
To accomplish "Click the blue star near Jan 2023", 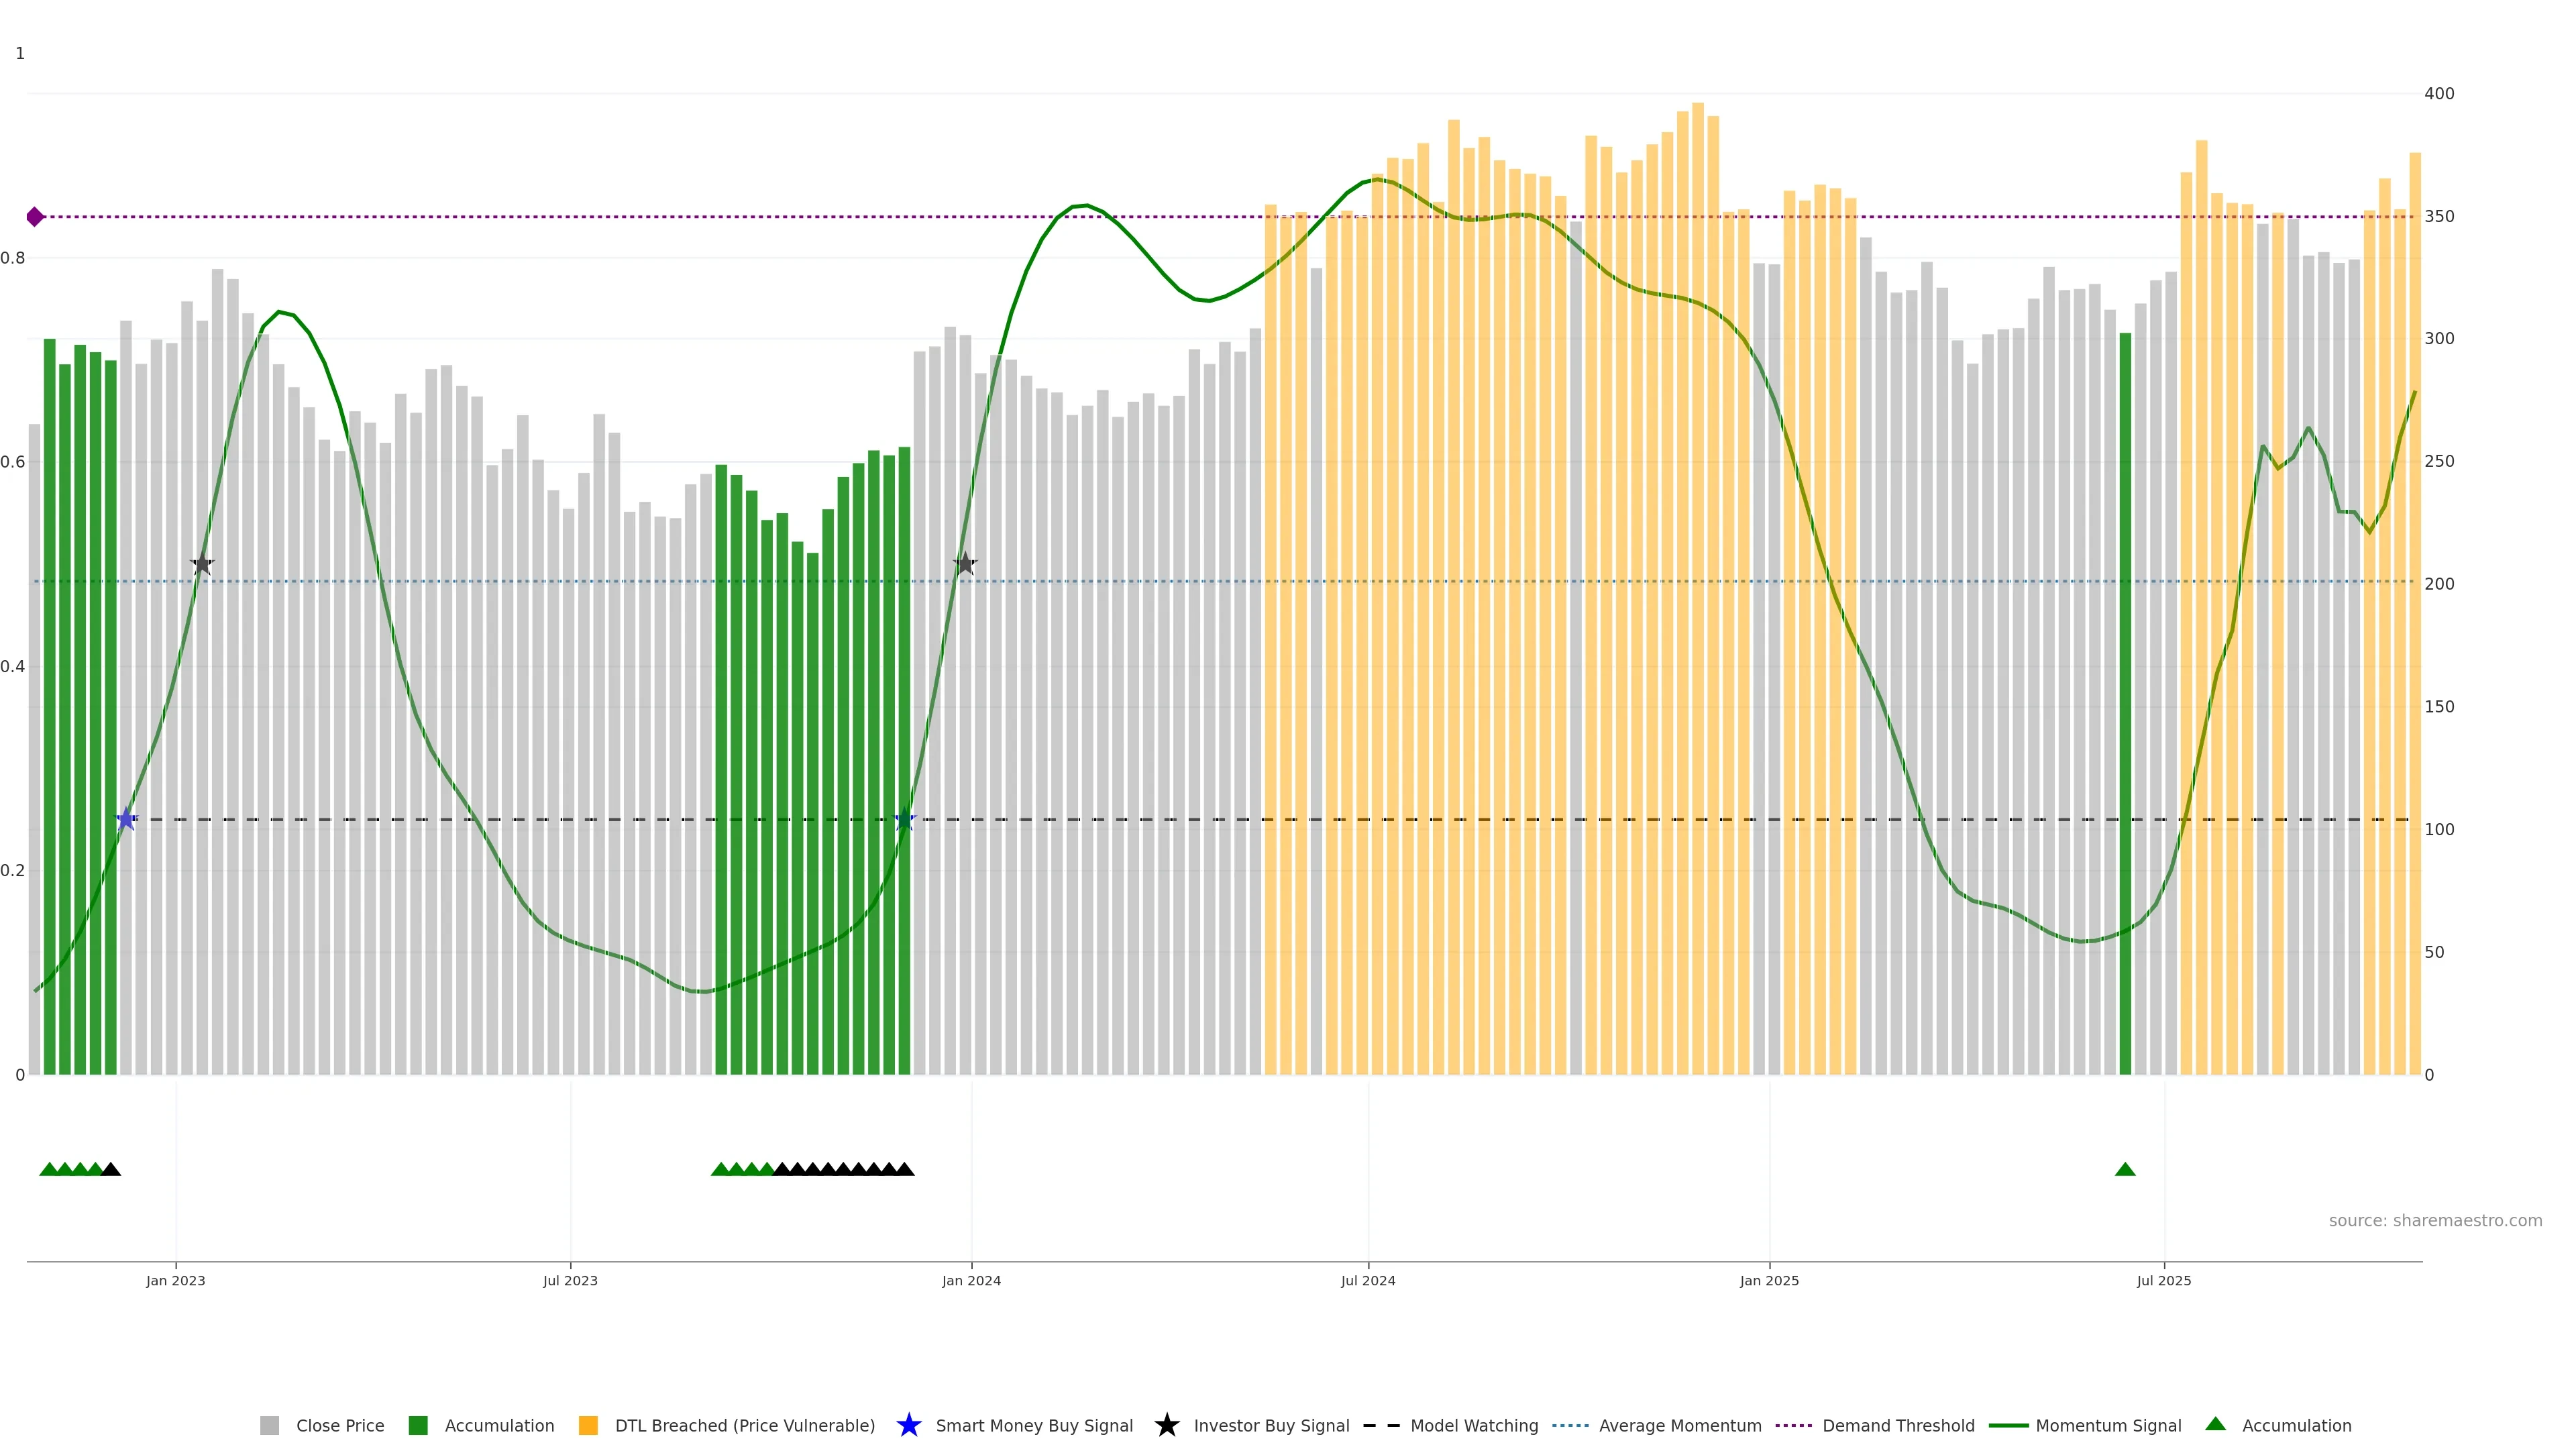I will coord(126,820).
